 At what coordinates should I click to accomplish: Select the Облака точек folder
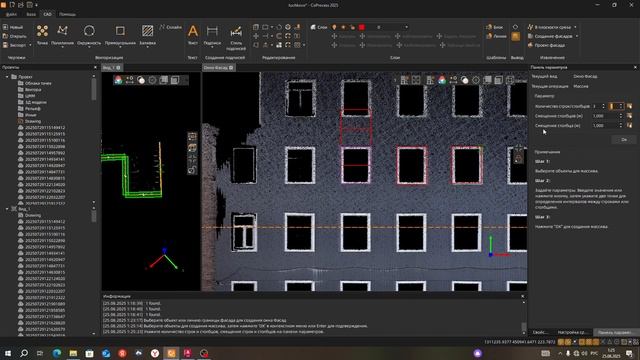(38, 83)
